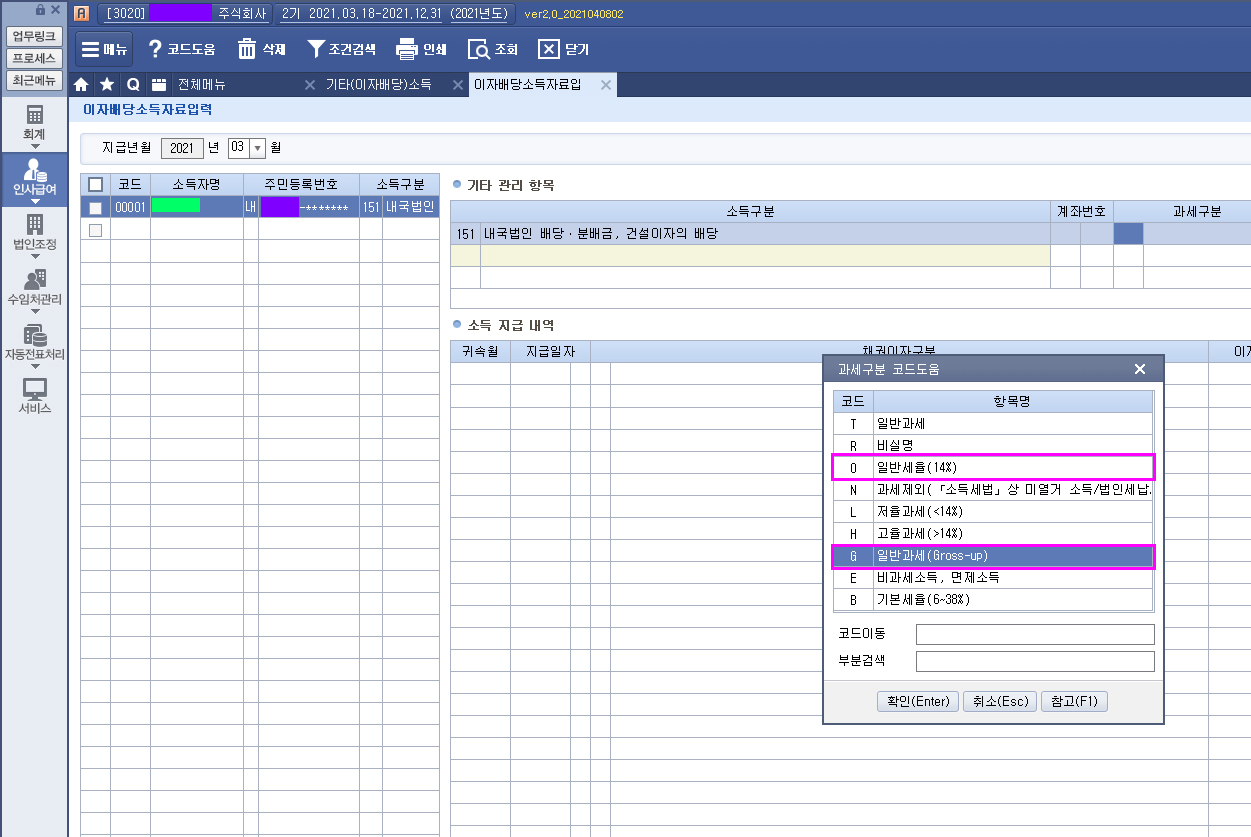Toggle the select-all checkbox in list header
Screen dimensions: 1251x837
(95, 184)
